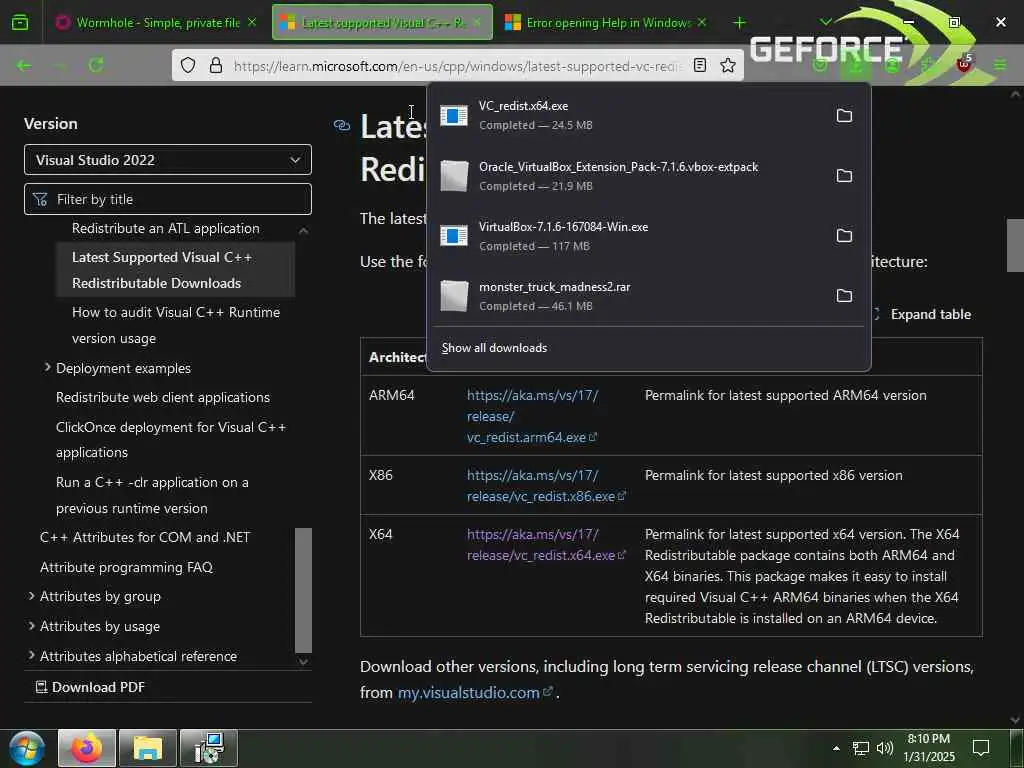Go back using the browser back arrow
1024x768 pixels.
click(24, 65)
